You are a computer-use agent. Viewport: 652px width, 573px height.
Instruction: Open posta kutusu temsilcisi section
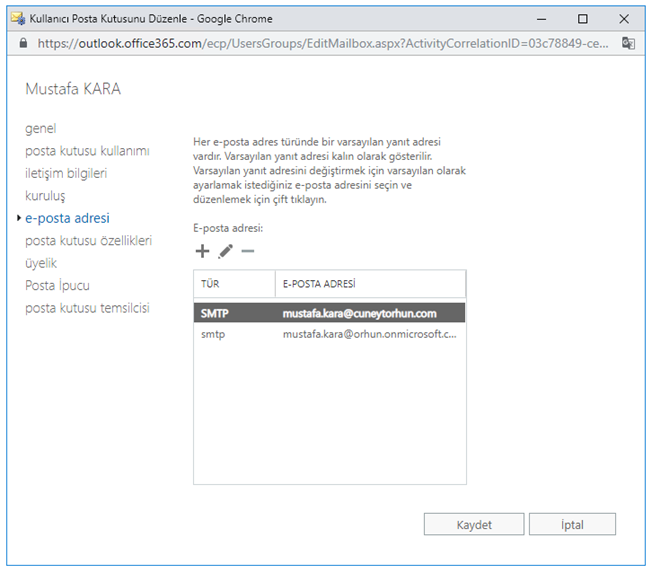[87, 308]
